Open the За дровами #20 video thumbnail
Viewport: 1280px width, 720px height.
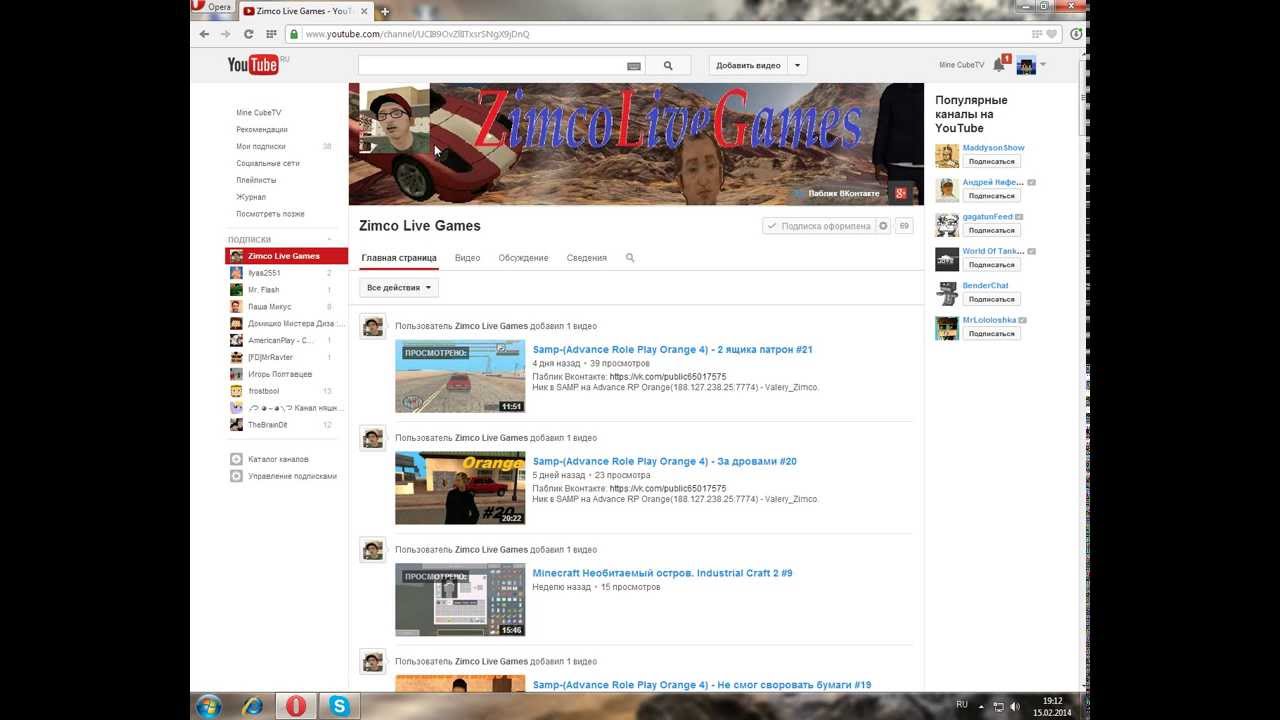(x=460, y=488)
